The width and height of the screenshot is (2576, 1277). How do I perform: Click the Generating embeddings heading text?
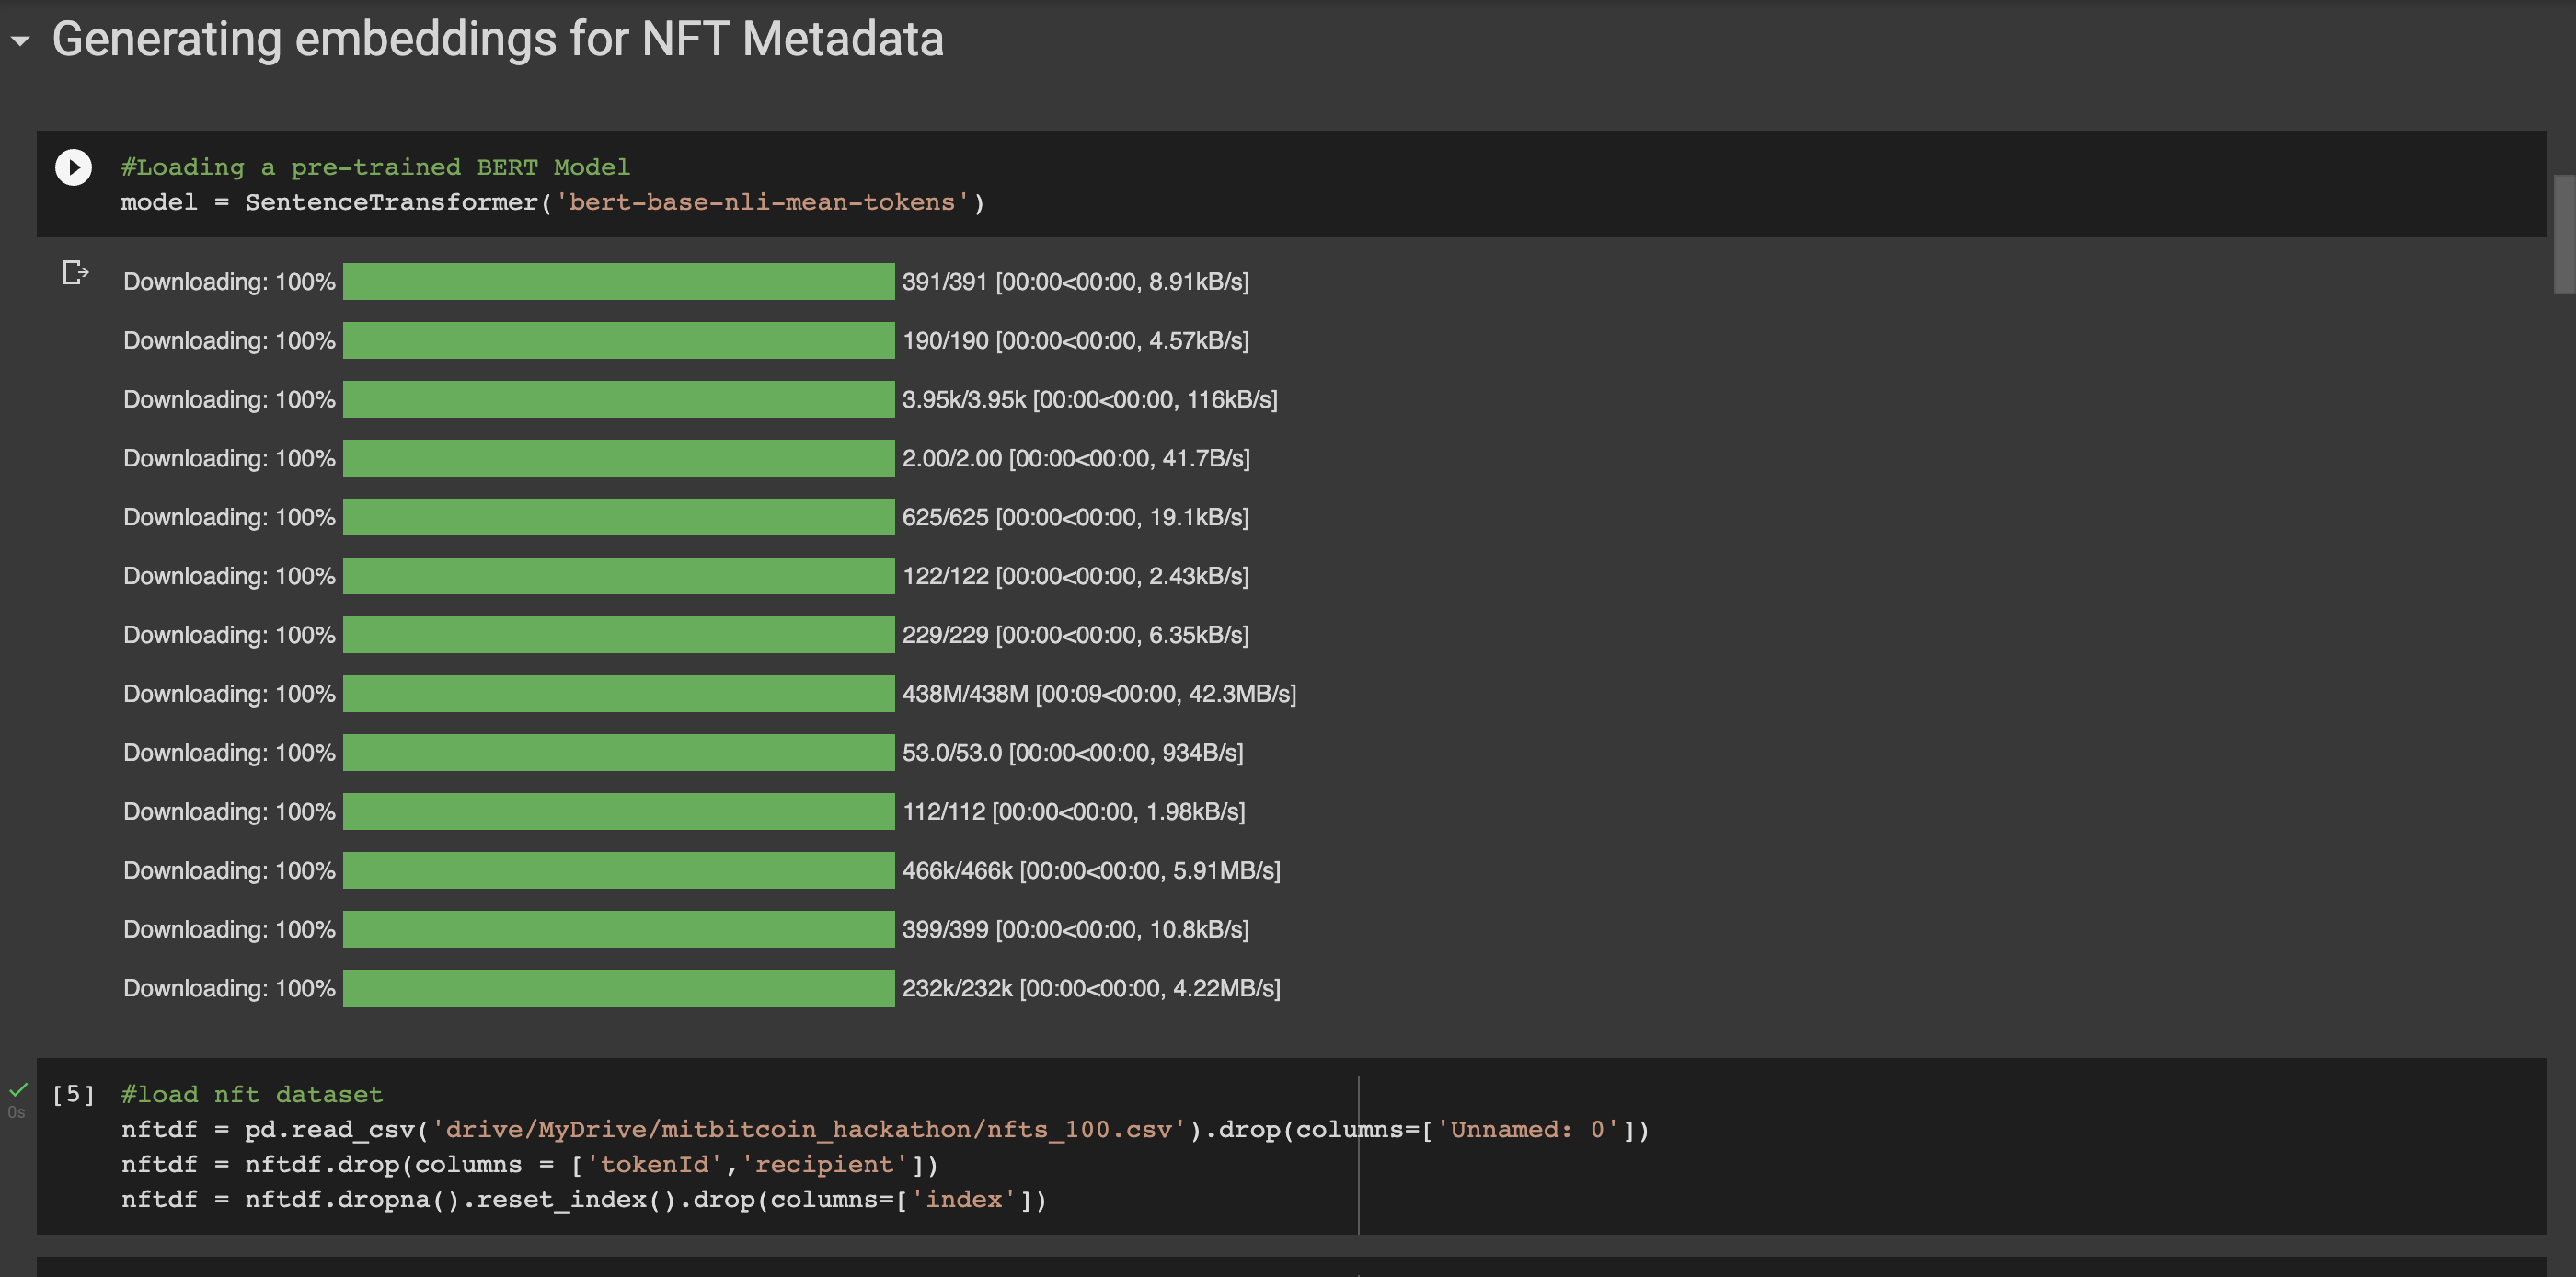tap(497, 40)
